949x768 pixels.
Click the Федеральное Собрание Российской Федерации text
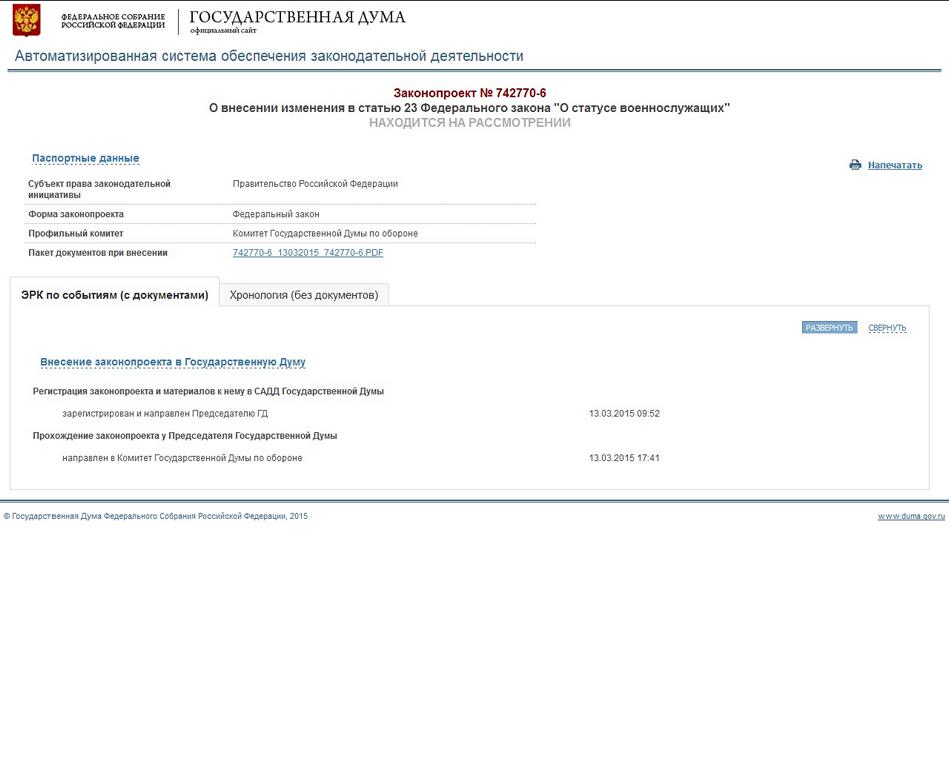point(112,21)
